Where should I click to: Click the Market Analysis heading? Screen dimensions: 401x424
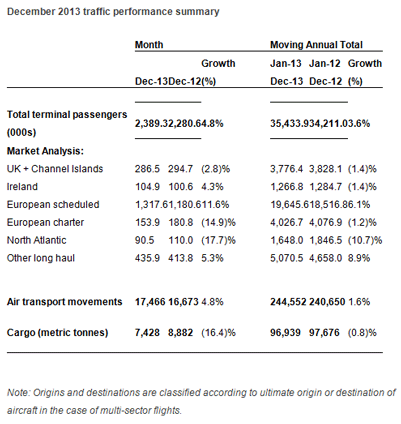coord(45,151)
